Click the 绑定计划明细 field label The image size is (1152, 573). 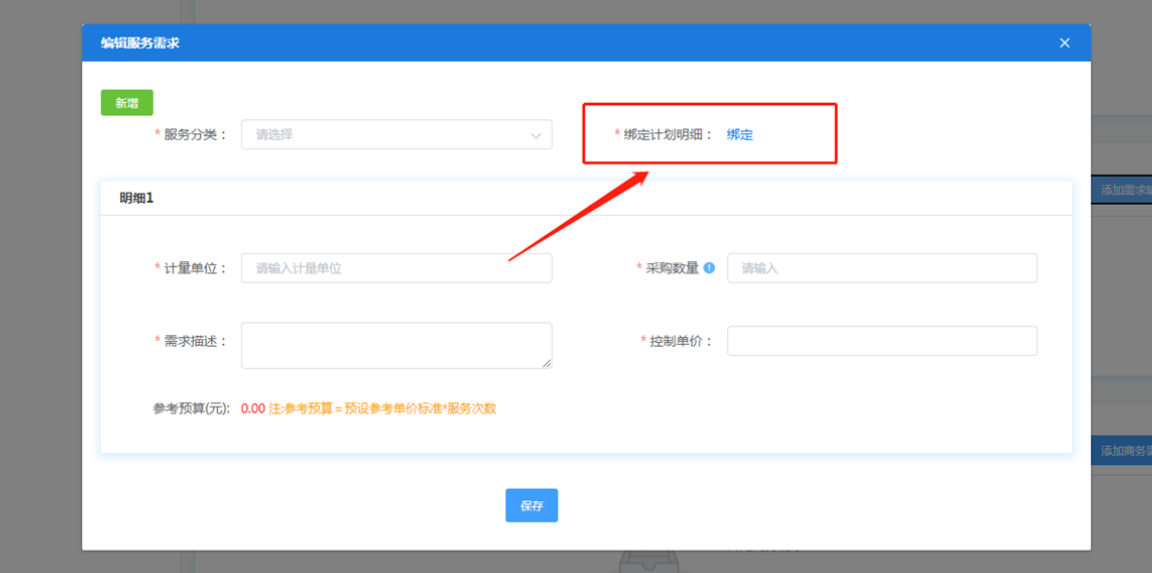pos(668,135)
